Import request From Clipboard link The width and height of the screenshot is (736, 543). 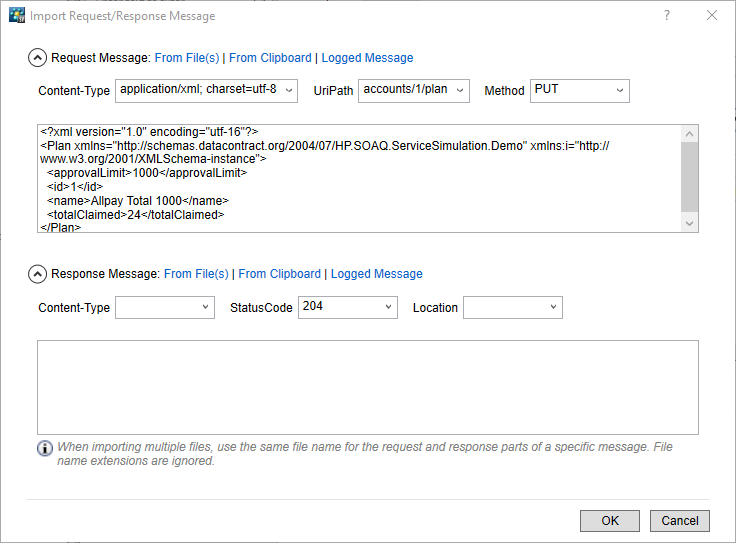[x=270, y=58]
